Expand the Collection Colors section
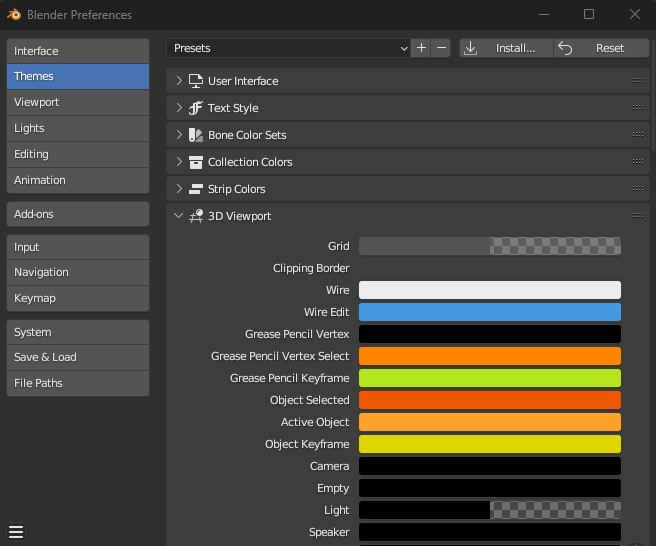Viewport: 656px width, 546px height. (x=179, y=161)
